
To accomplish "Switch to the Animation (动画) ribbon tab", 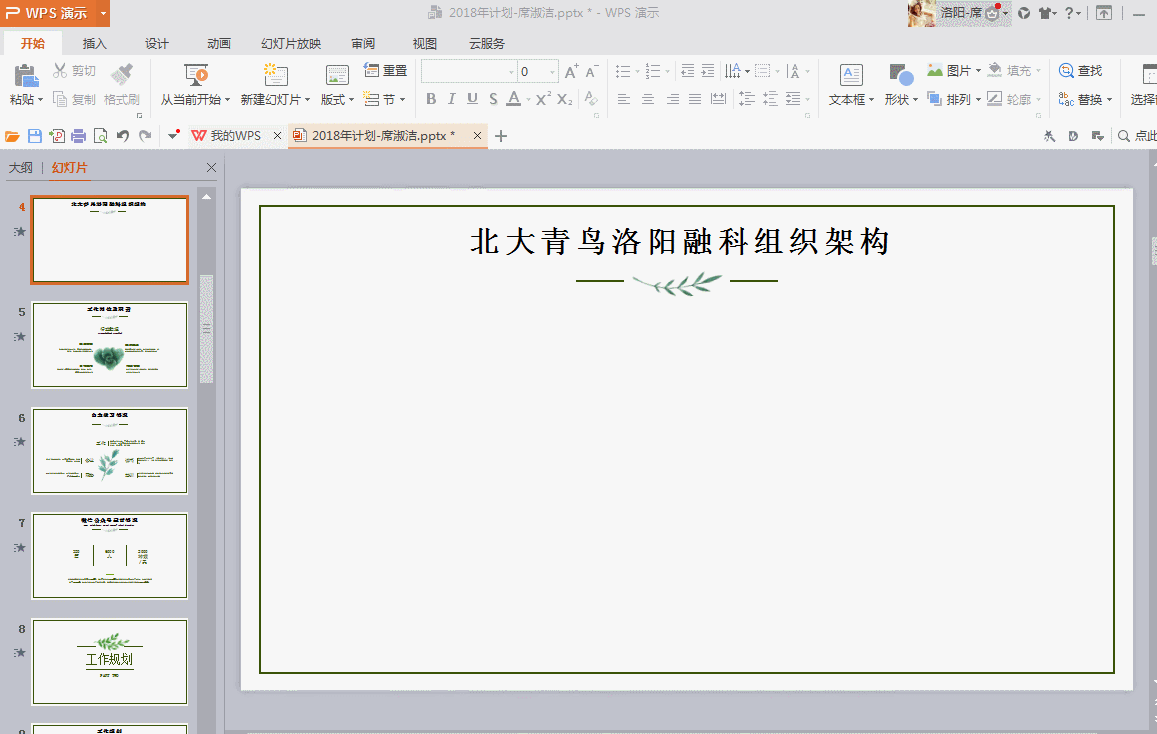I will coord(218,44).
